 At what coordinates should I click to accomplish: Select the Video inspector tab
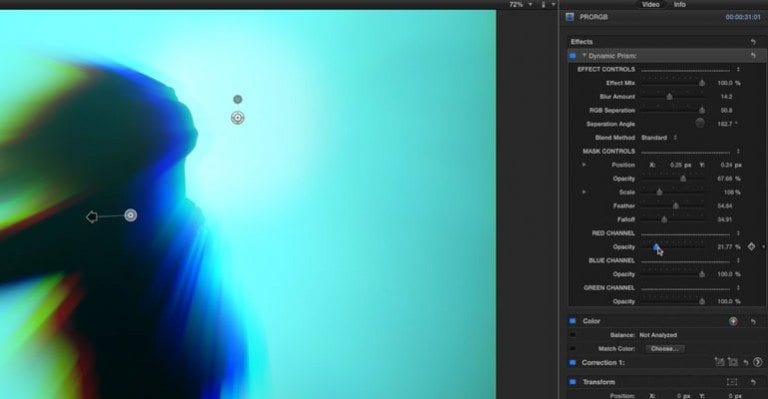tap(650, 4)
